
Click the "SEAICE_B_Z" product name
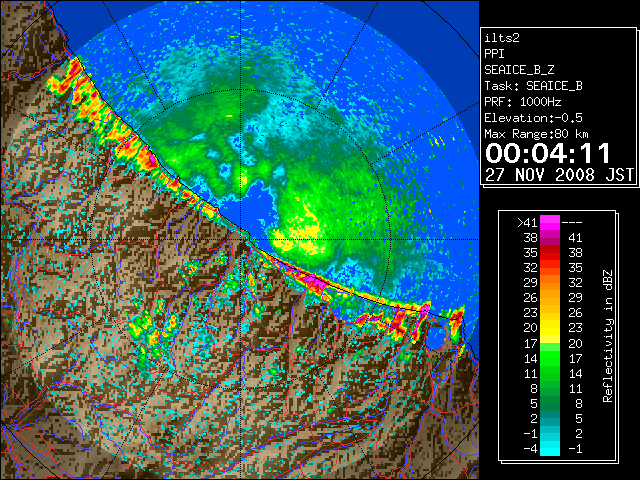[519, 70]
